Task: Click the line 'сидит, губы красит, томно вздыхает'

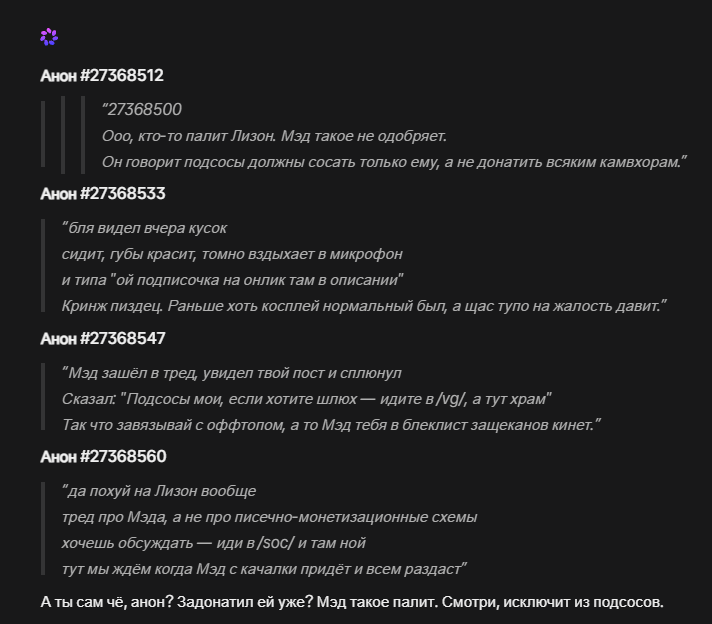Action: pyautogui.click(x=232, y=254)
